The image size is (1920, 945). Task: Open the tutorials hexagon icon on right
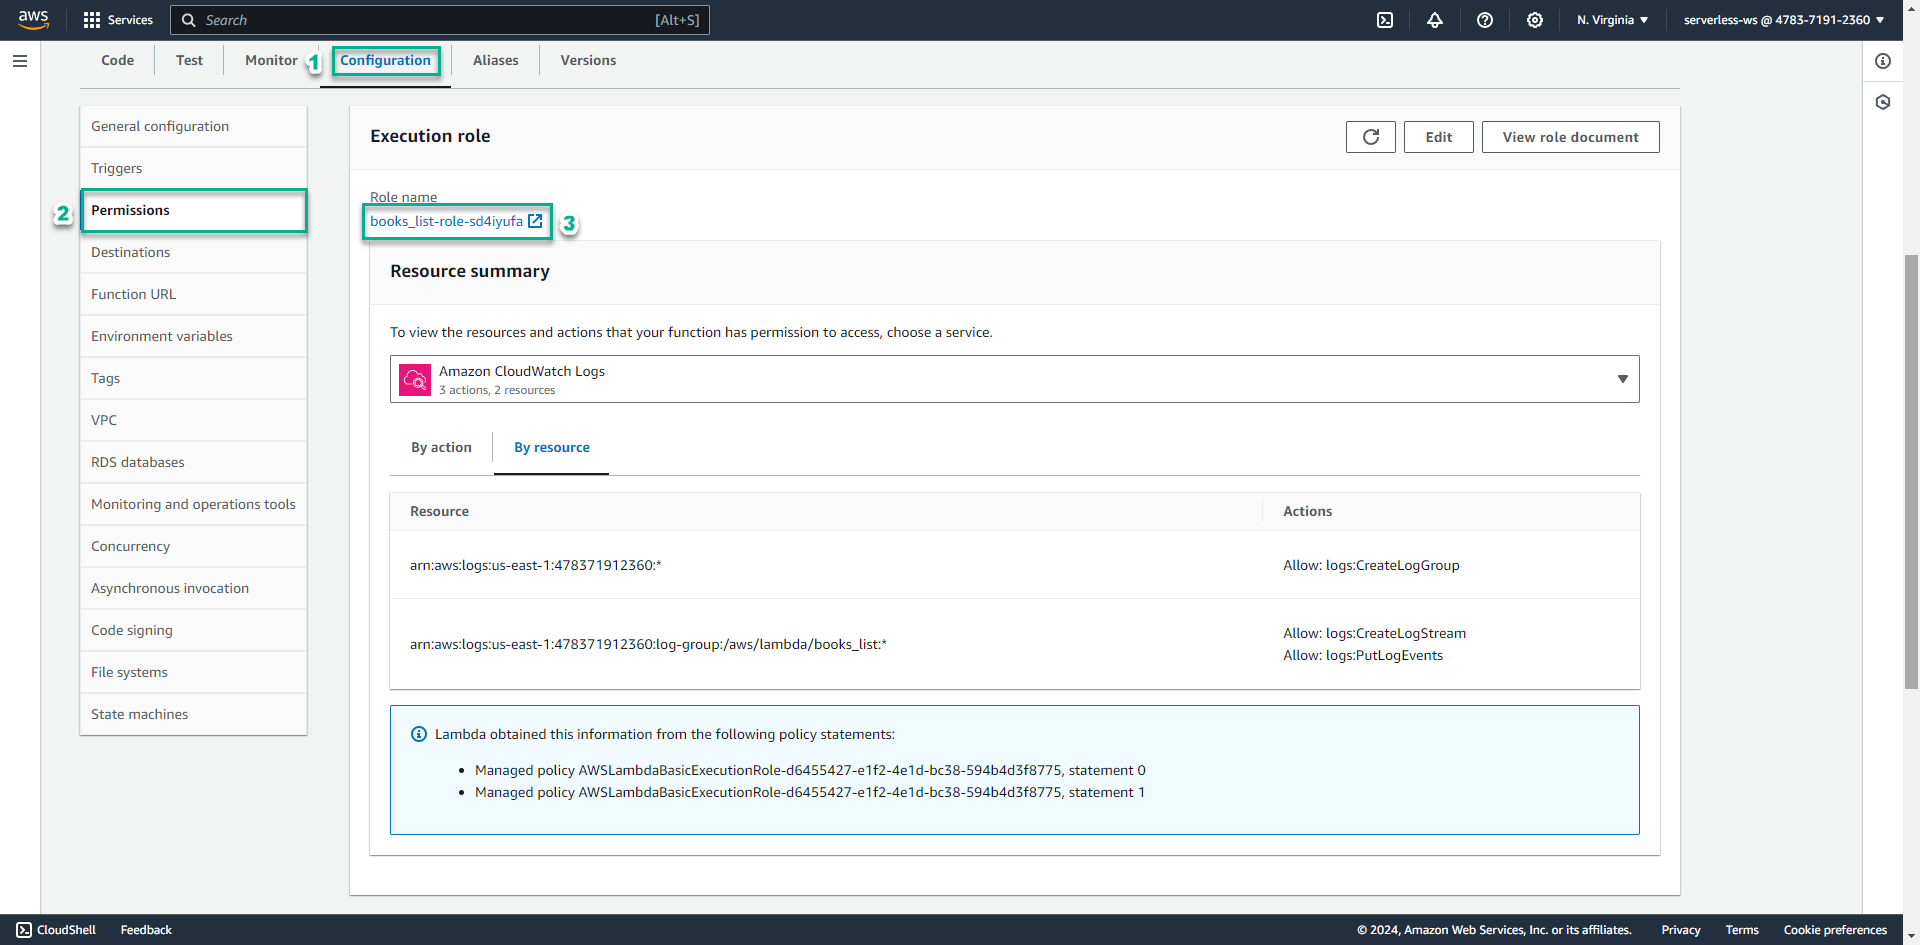(x=1883, y=102)
